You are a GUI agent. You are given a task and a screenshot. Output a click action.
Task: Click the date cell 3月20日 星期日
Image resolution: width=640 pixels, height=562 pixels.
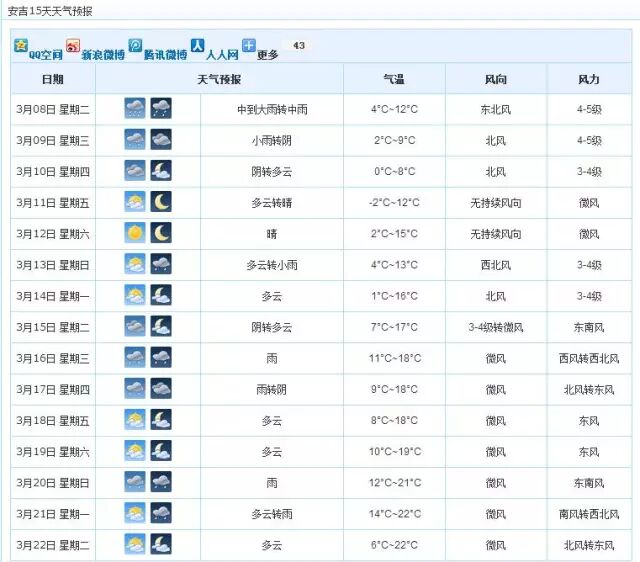click(53, 483)
